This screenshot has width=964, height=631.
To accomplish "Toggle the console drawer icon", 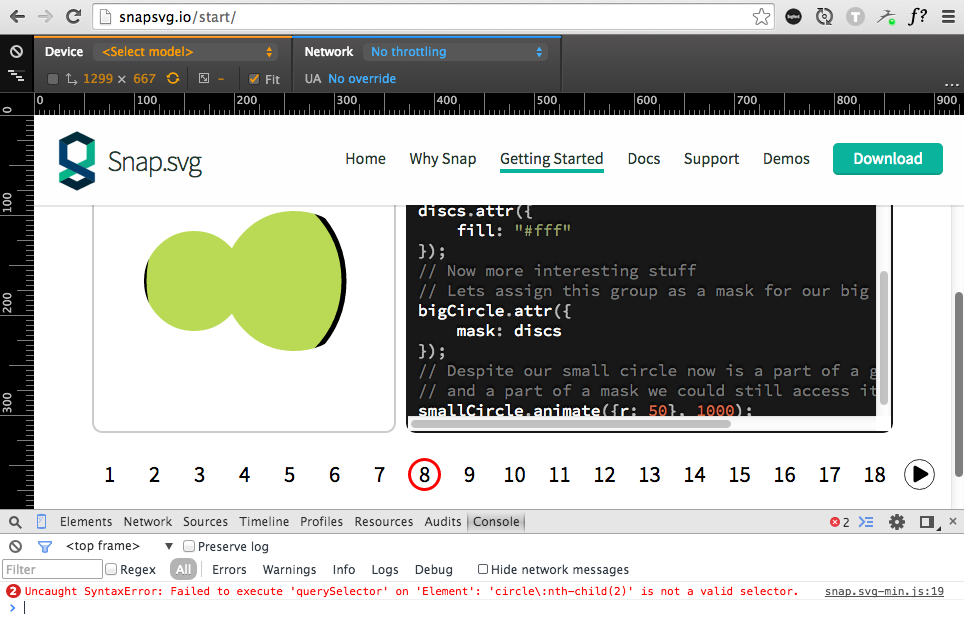I will [866, 522].
